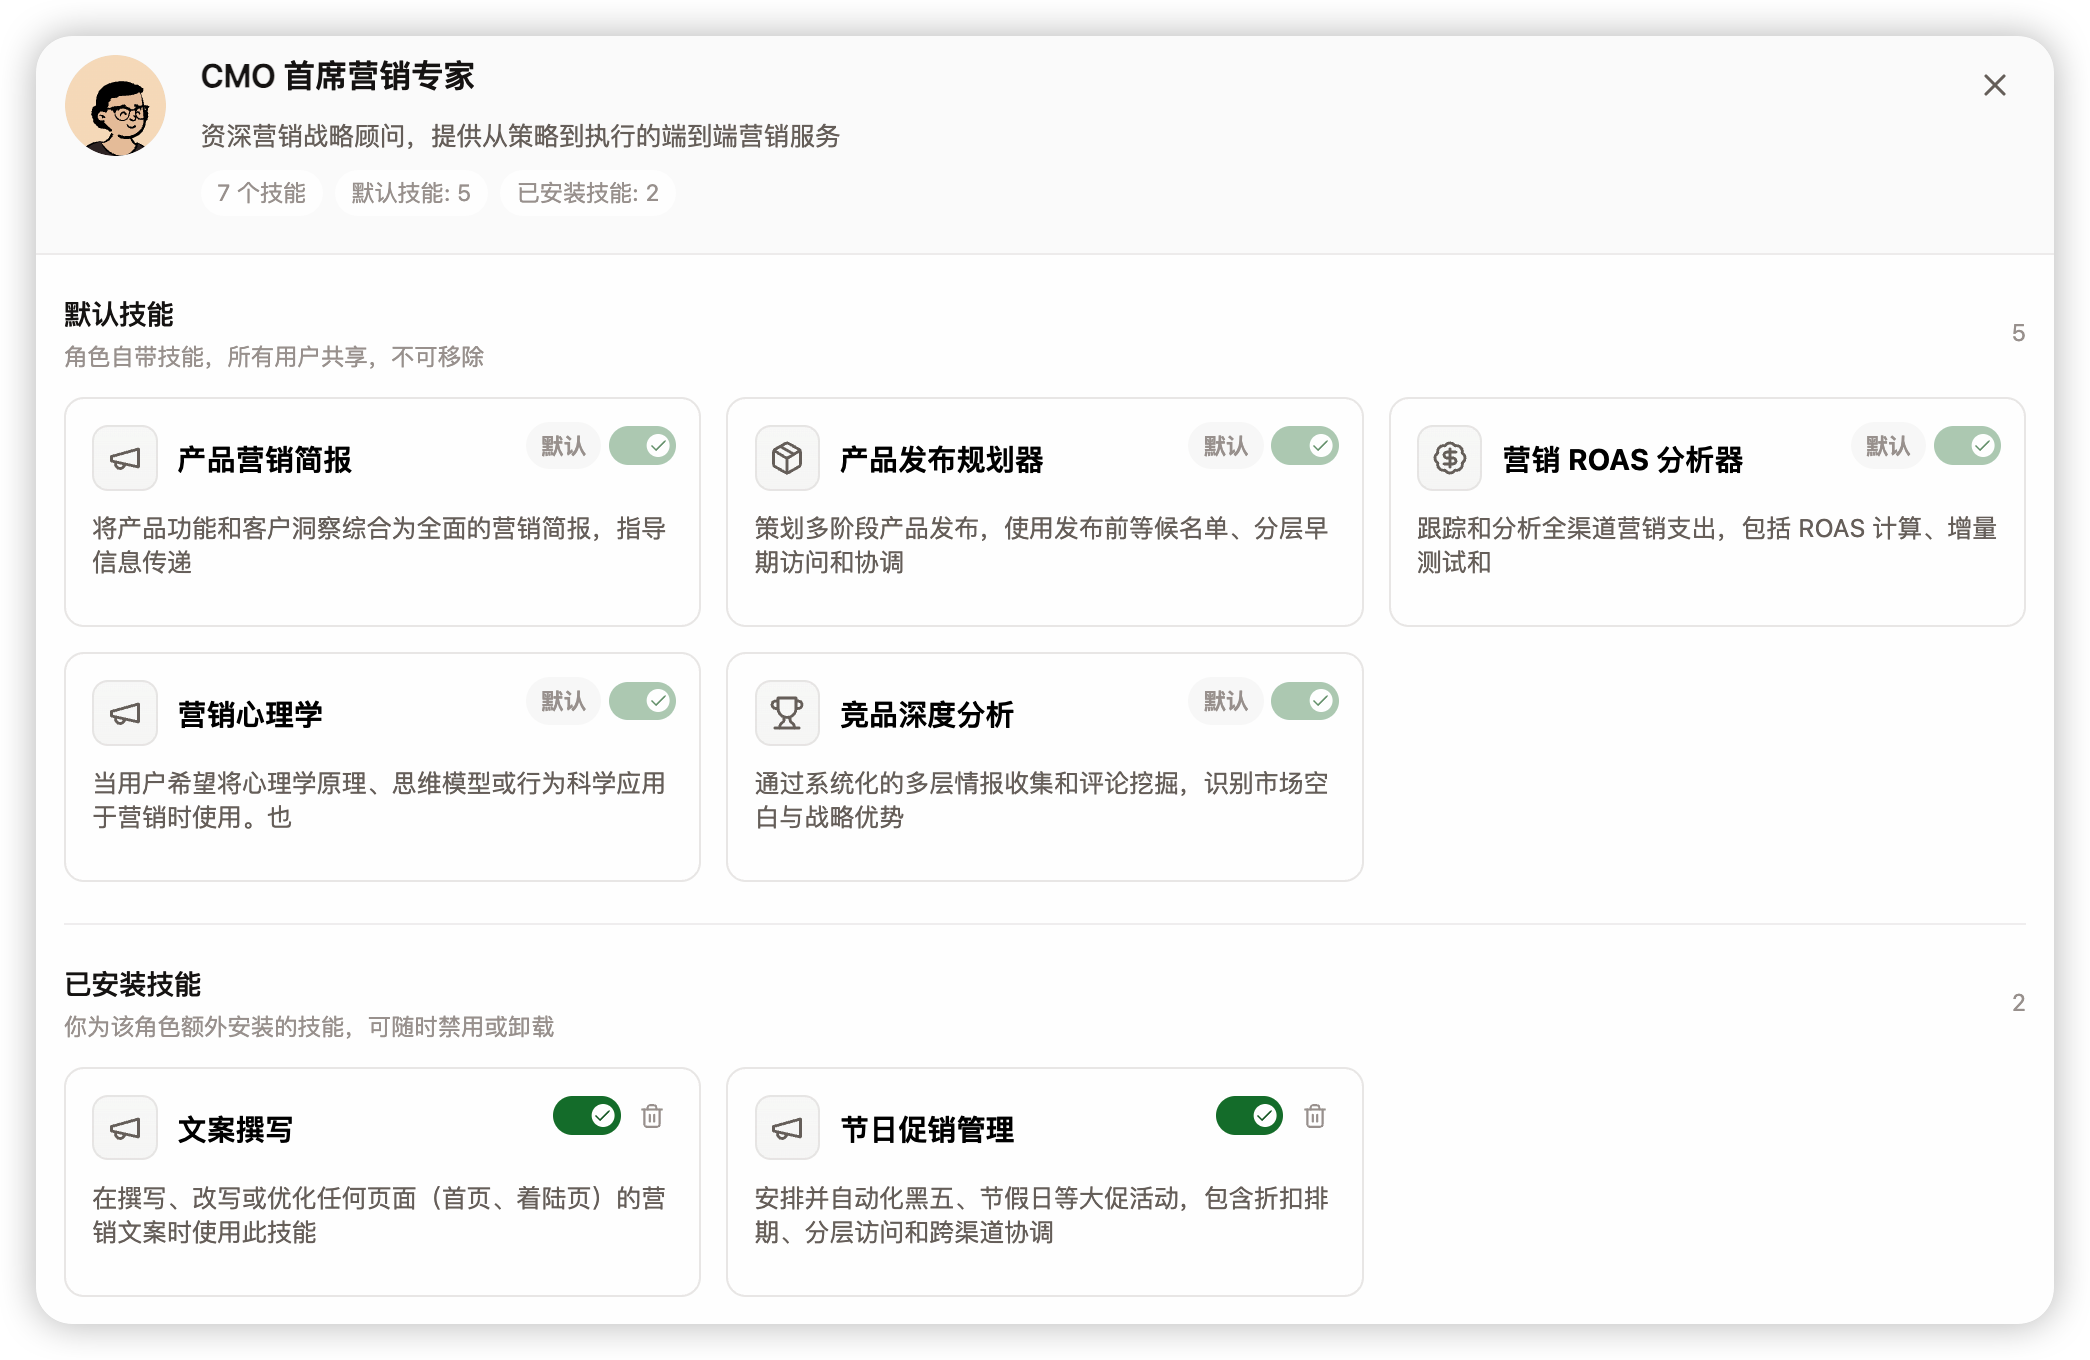Click the 默认 tag on 竞品深度分析
This screenshot has height=1360, width=2090.
click(x=1225, y=701)
